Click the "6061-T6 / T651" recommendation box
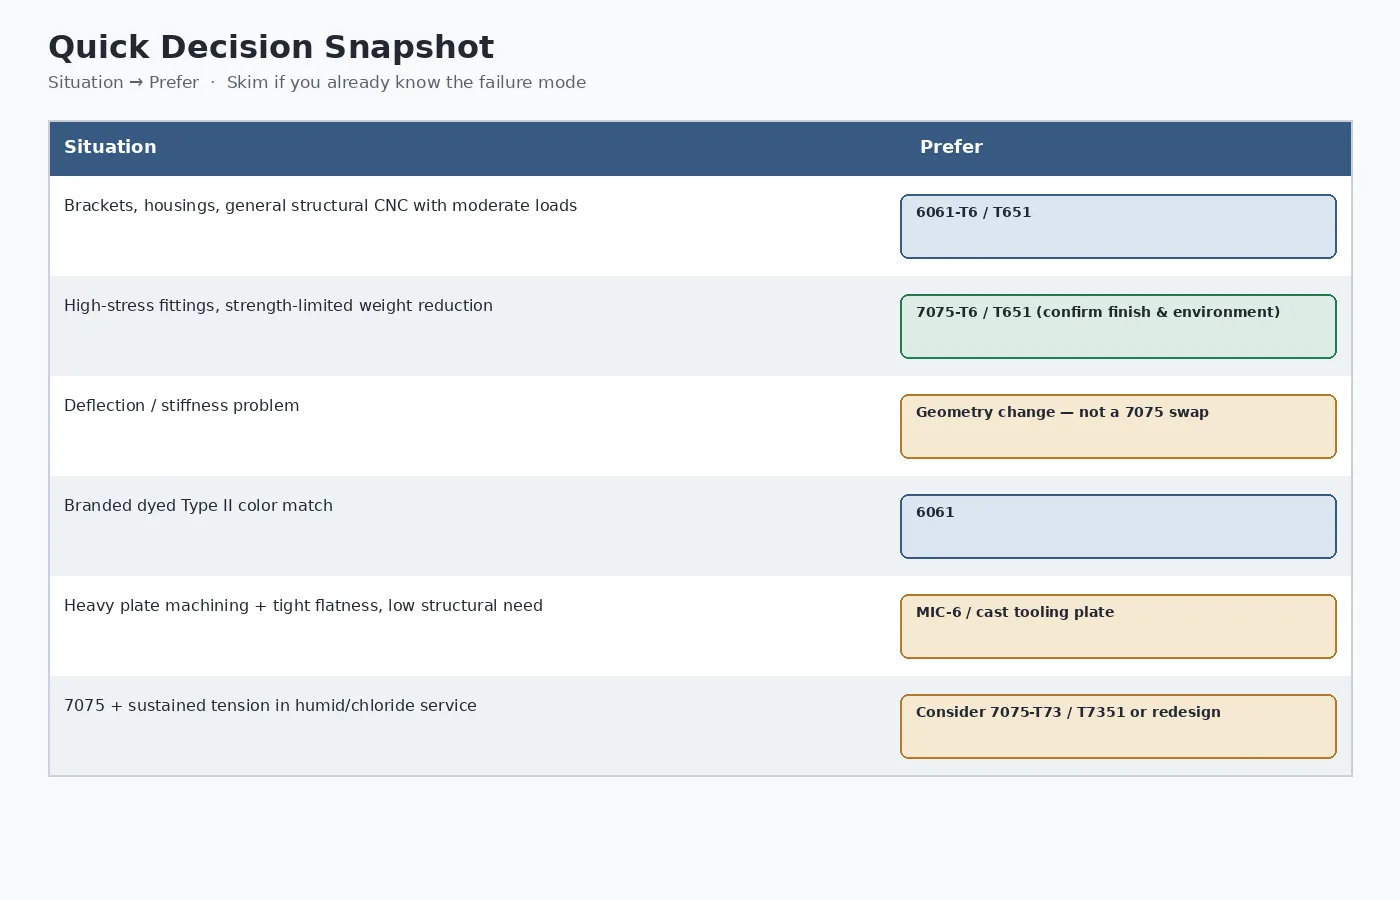This screenshot has height=900, width=1400. pyautogui.click(x=1118, y=226)
